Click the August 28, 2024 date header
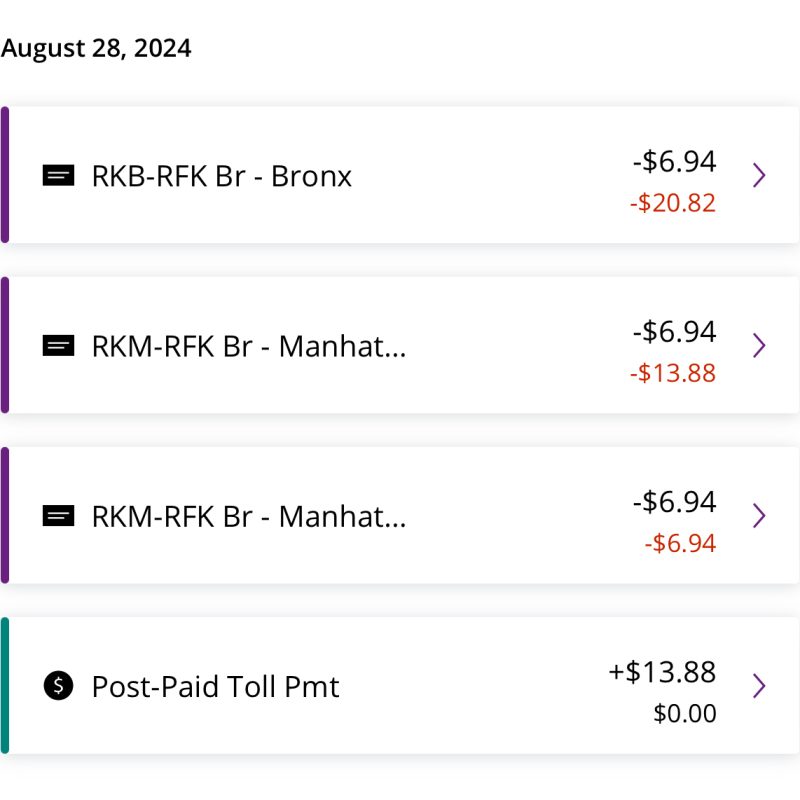Screen dimensions: 800x800 click(x=96, y=49)
